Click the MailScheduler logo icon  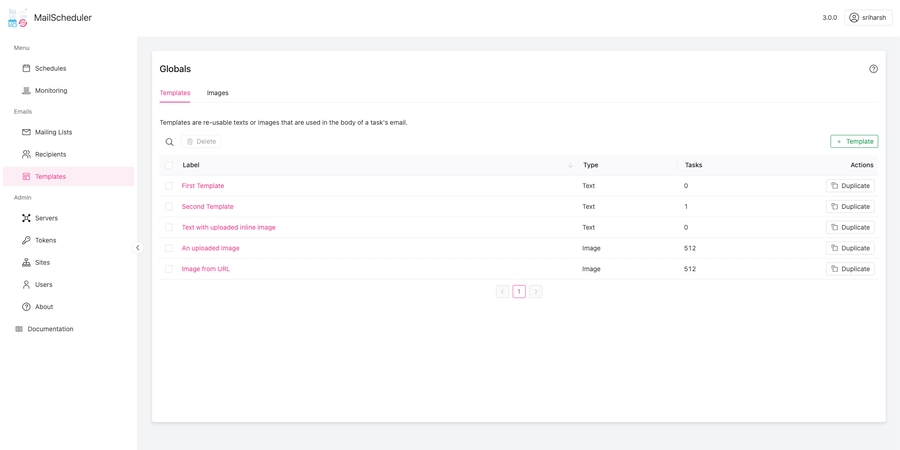click(18, 18)
